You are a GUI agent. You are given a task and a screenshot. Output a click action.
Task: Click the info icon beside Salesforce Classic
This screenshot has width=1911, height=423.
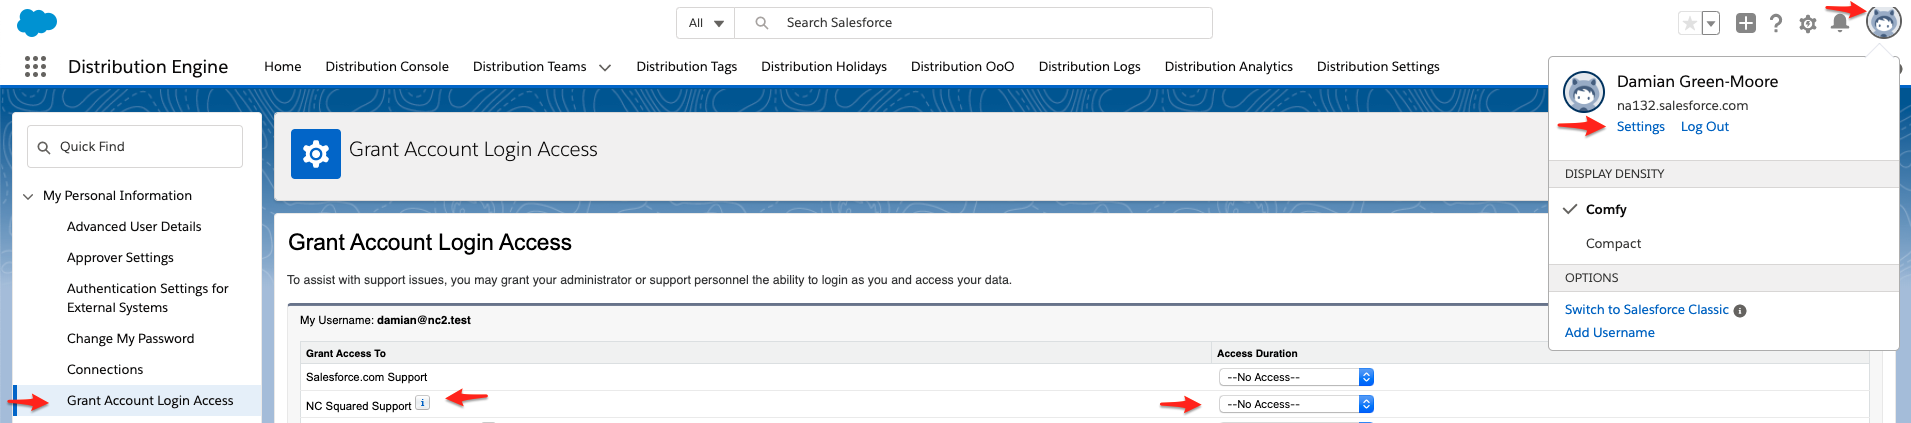pyautogui.click(x=1740, y=311)
